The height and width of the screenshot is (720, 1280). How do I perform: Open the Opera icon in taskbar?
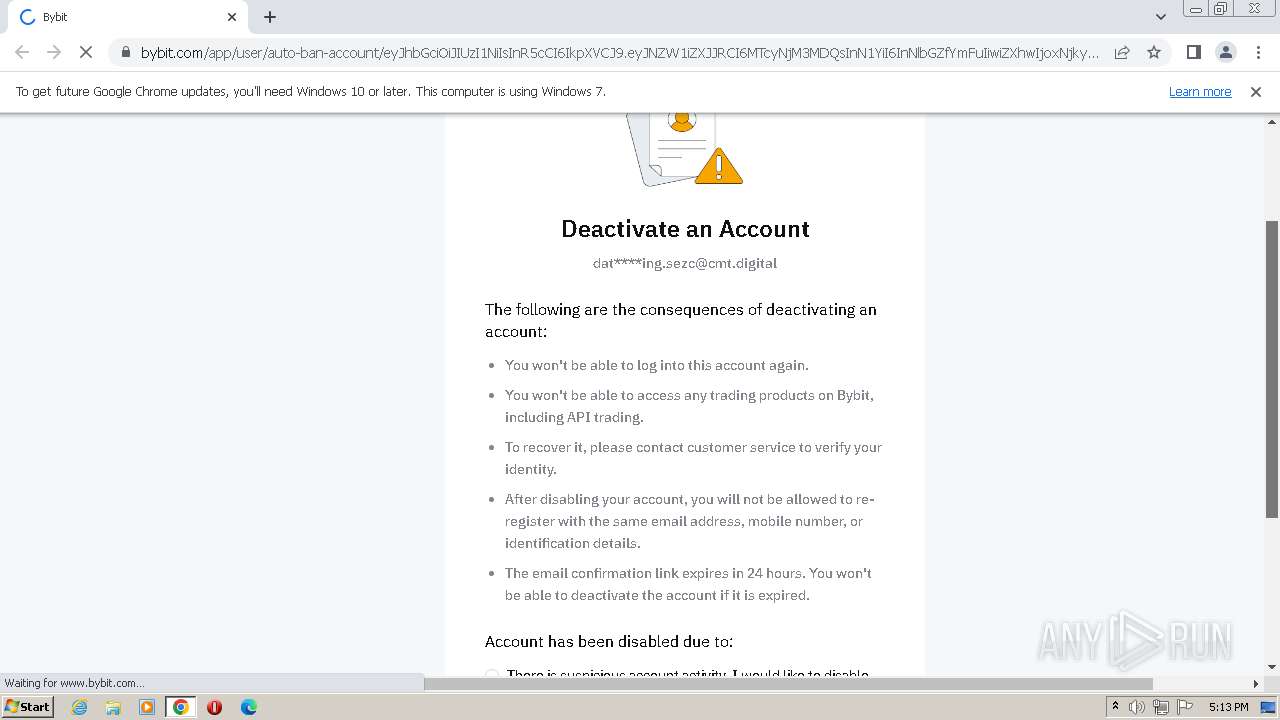(x=214, y=707)
